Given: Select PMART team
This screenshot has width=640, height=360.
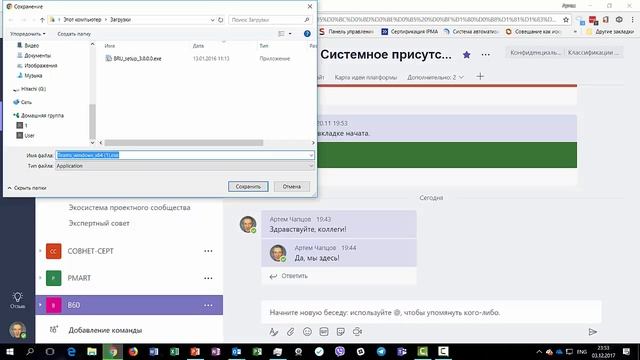Looking at the screenshot, I should [129, 278].
